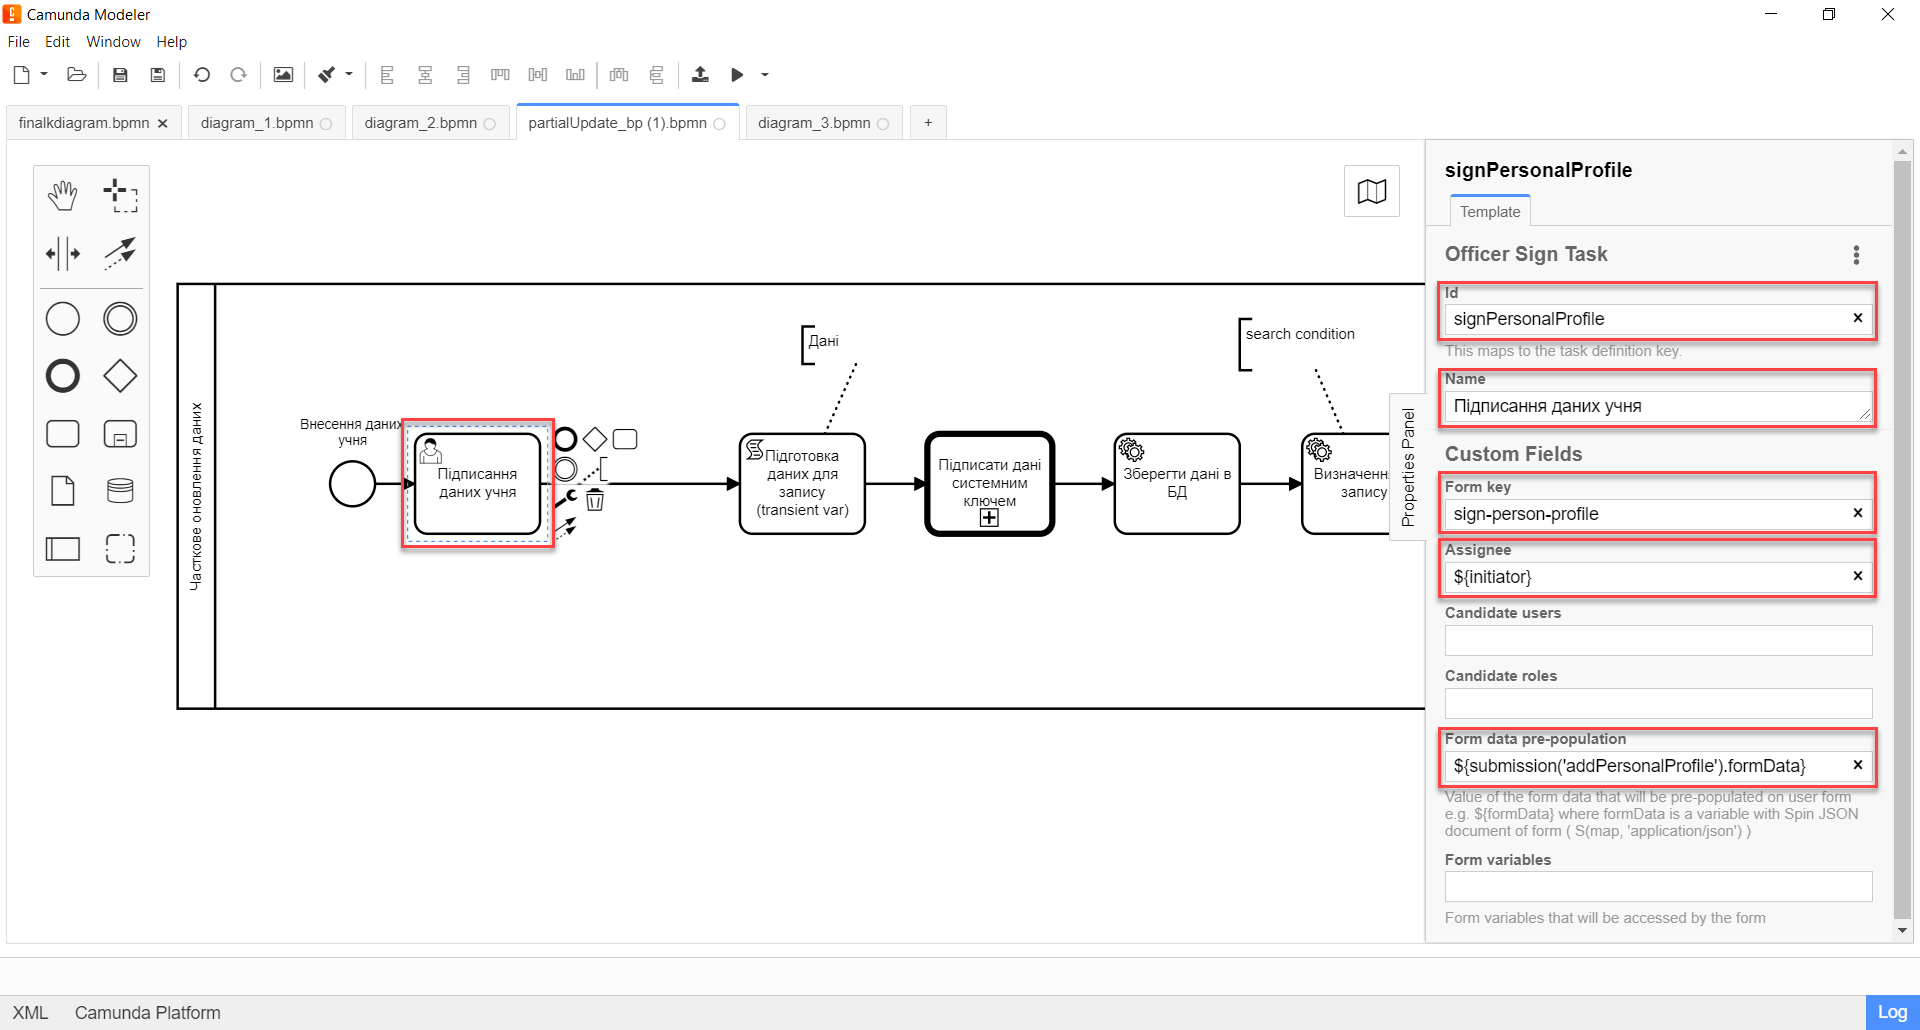
Task: Switch to diagram_1.bpmn tab
Action: pyautogui.click(x=266, y=123)
